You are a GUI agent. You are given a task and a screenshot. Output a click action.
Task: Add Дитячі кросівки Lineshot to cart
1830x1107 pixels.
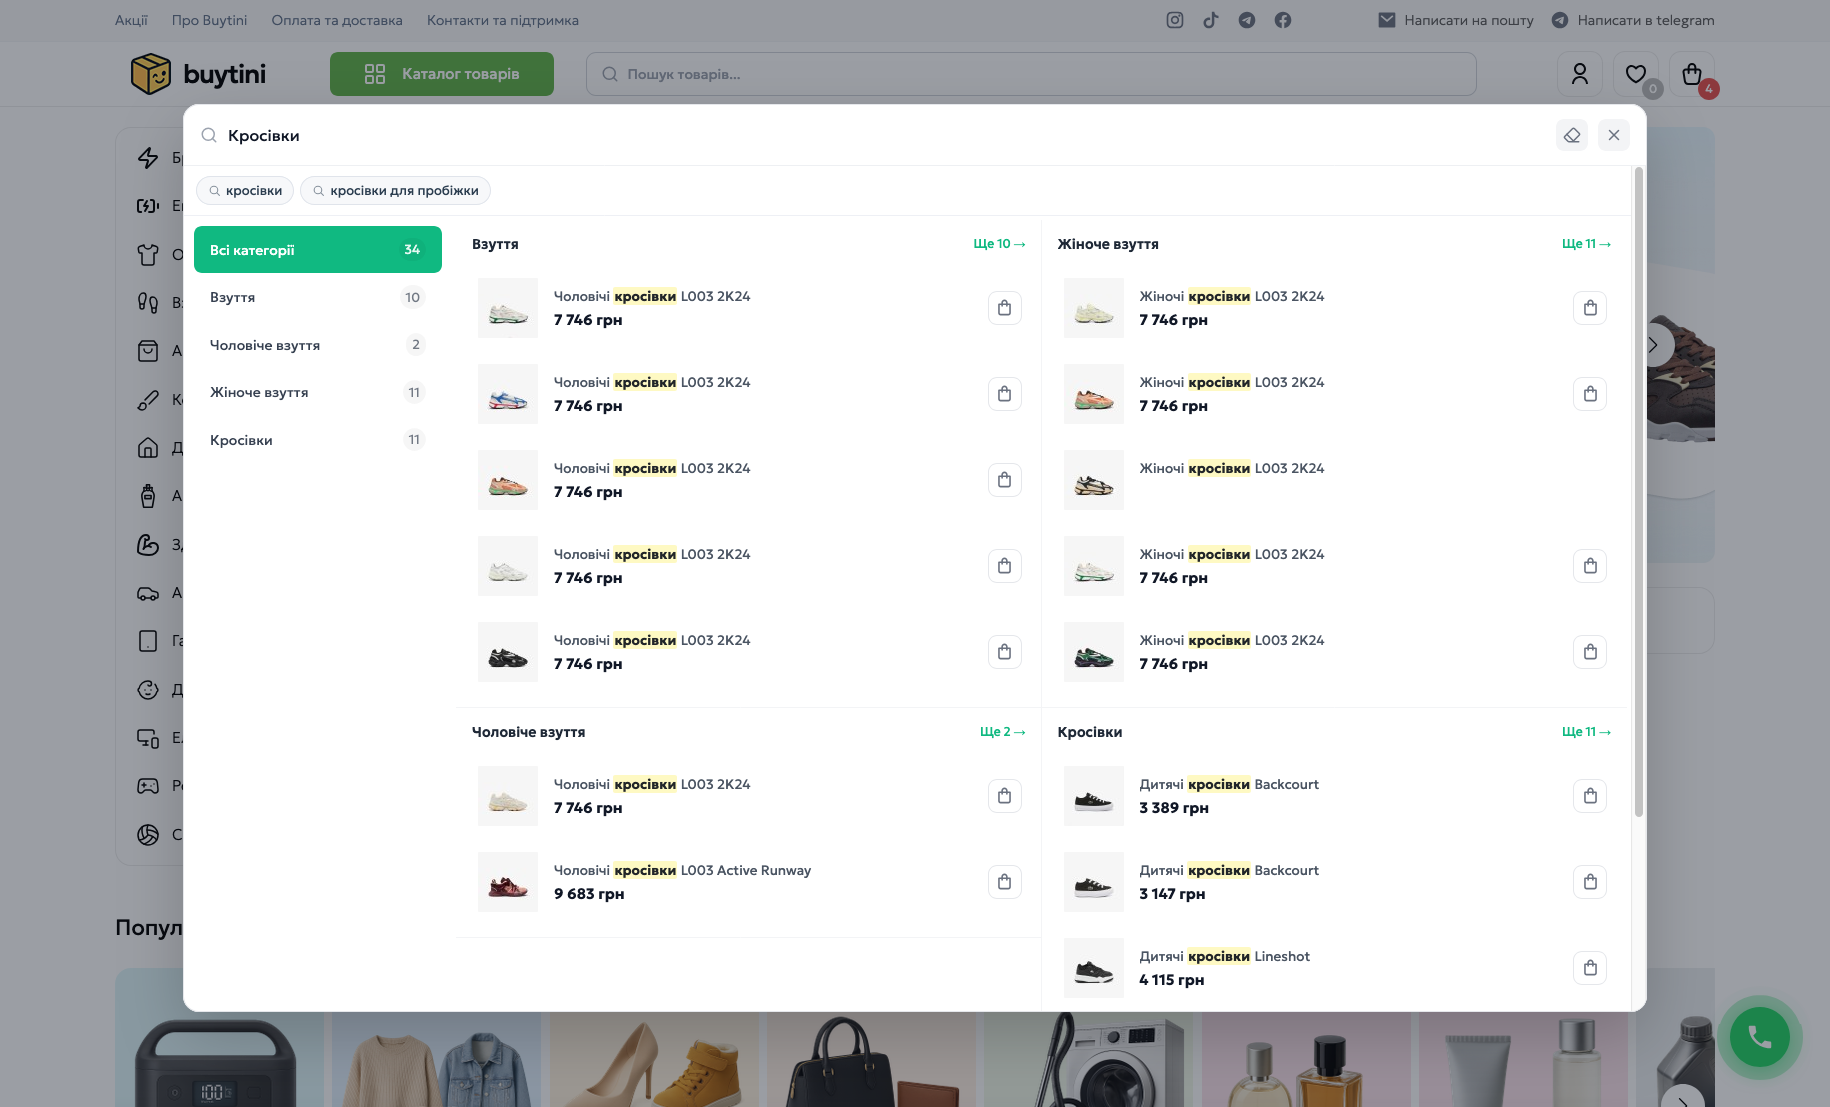[1590, 968]
